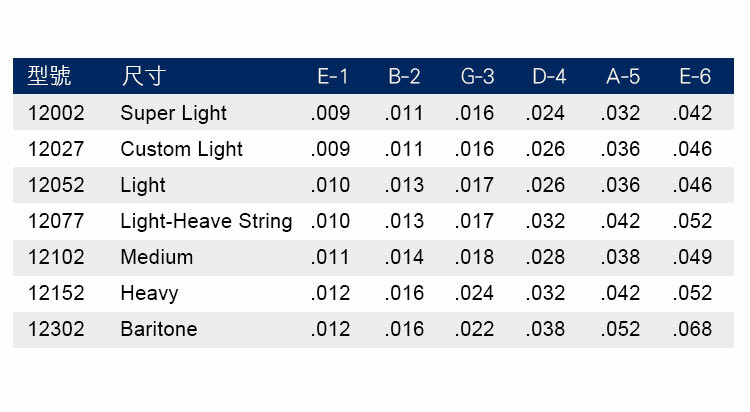Click the 型號 column header

[50, 77]
